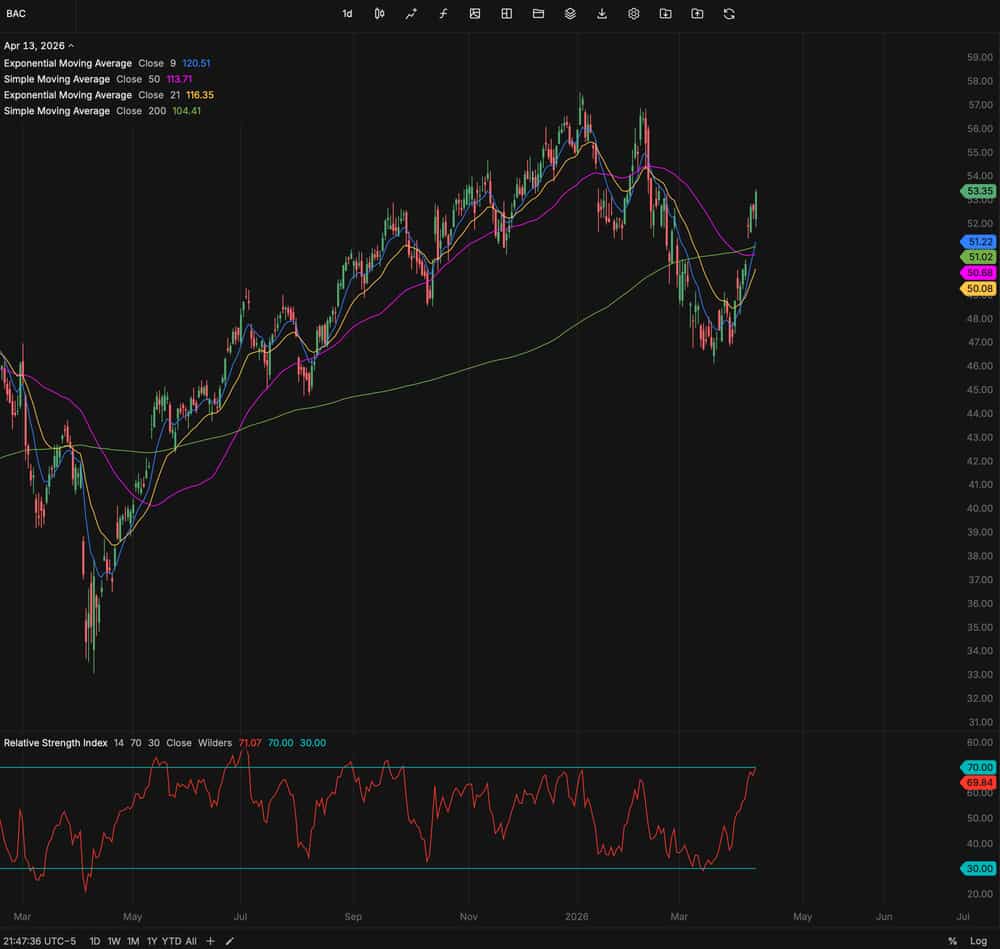Click the SMA 200 value 104.41
Image resolution: width=1000 pixels, height=949 pixels.
click(187, 111)
